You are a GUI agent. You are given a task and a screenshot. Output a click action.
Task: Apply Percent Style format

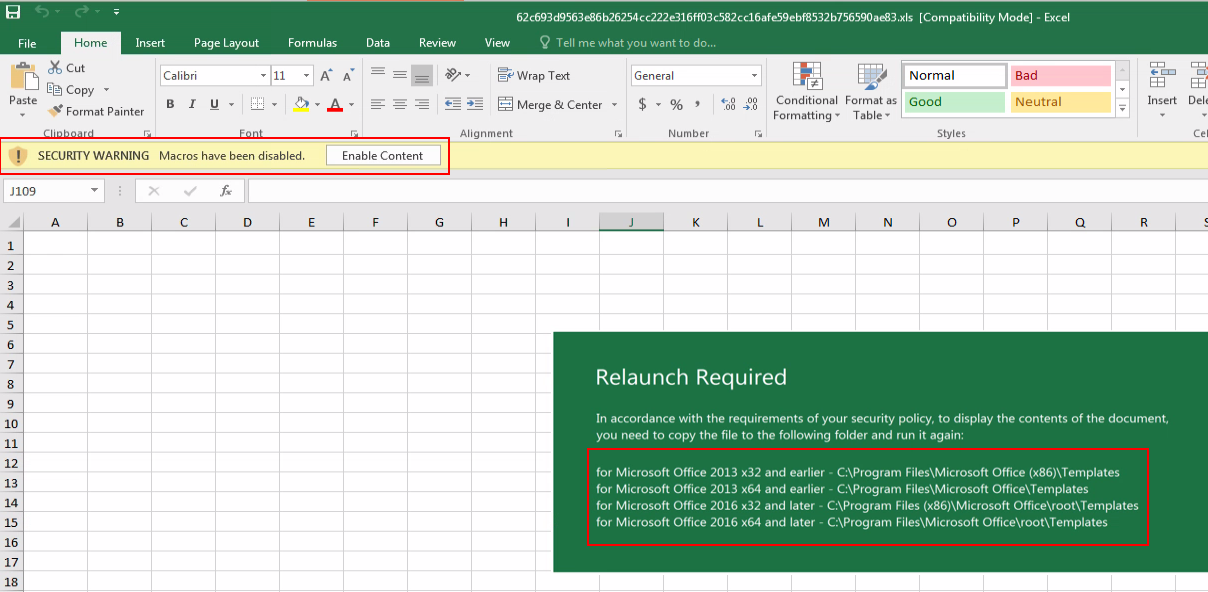(x=676, y=104)
